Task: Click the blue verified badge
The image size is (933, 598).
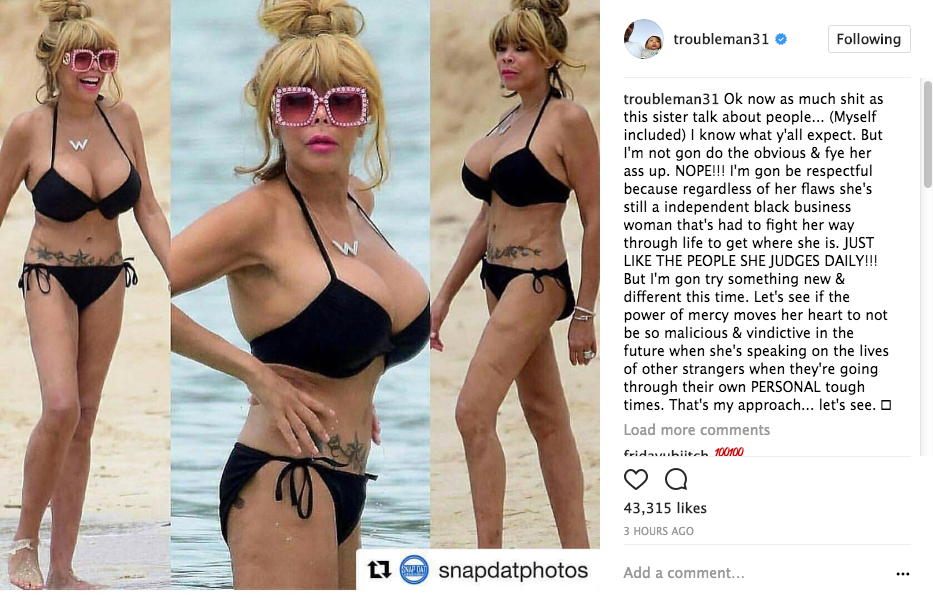Action: 781,39
